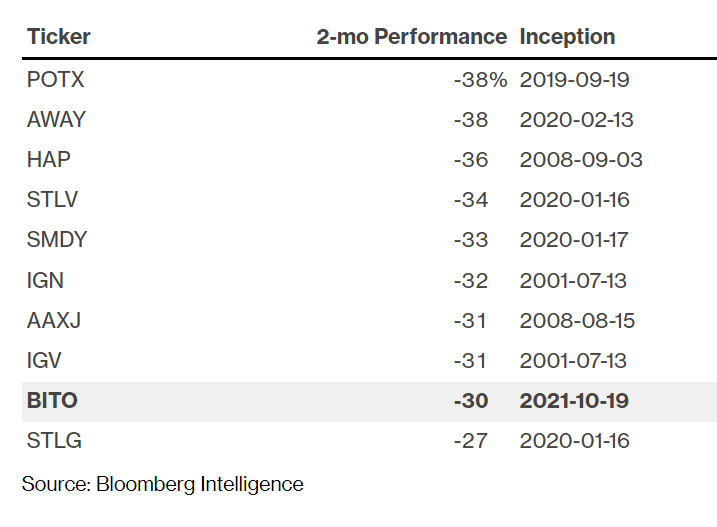717x527 pixels.
Task: Click the Ticker column header
Action: coord(59,37)
